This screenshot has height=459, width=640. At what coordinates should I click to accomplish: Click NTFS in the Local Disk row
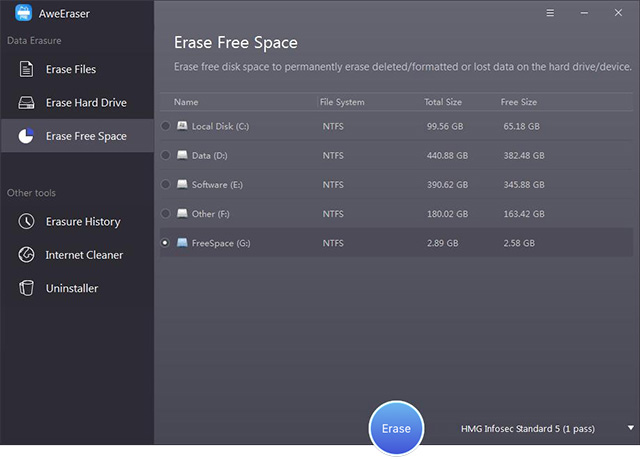(333, 126)
